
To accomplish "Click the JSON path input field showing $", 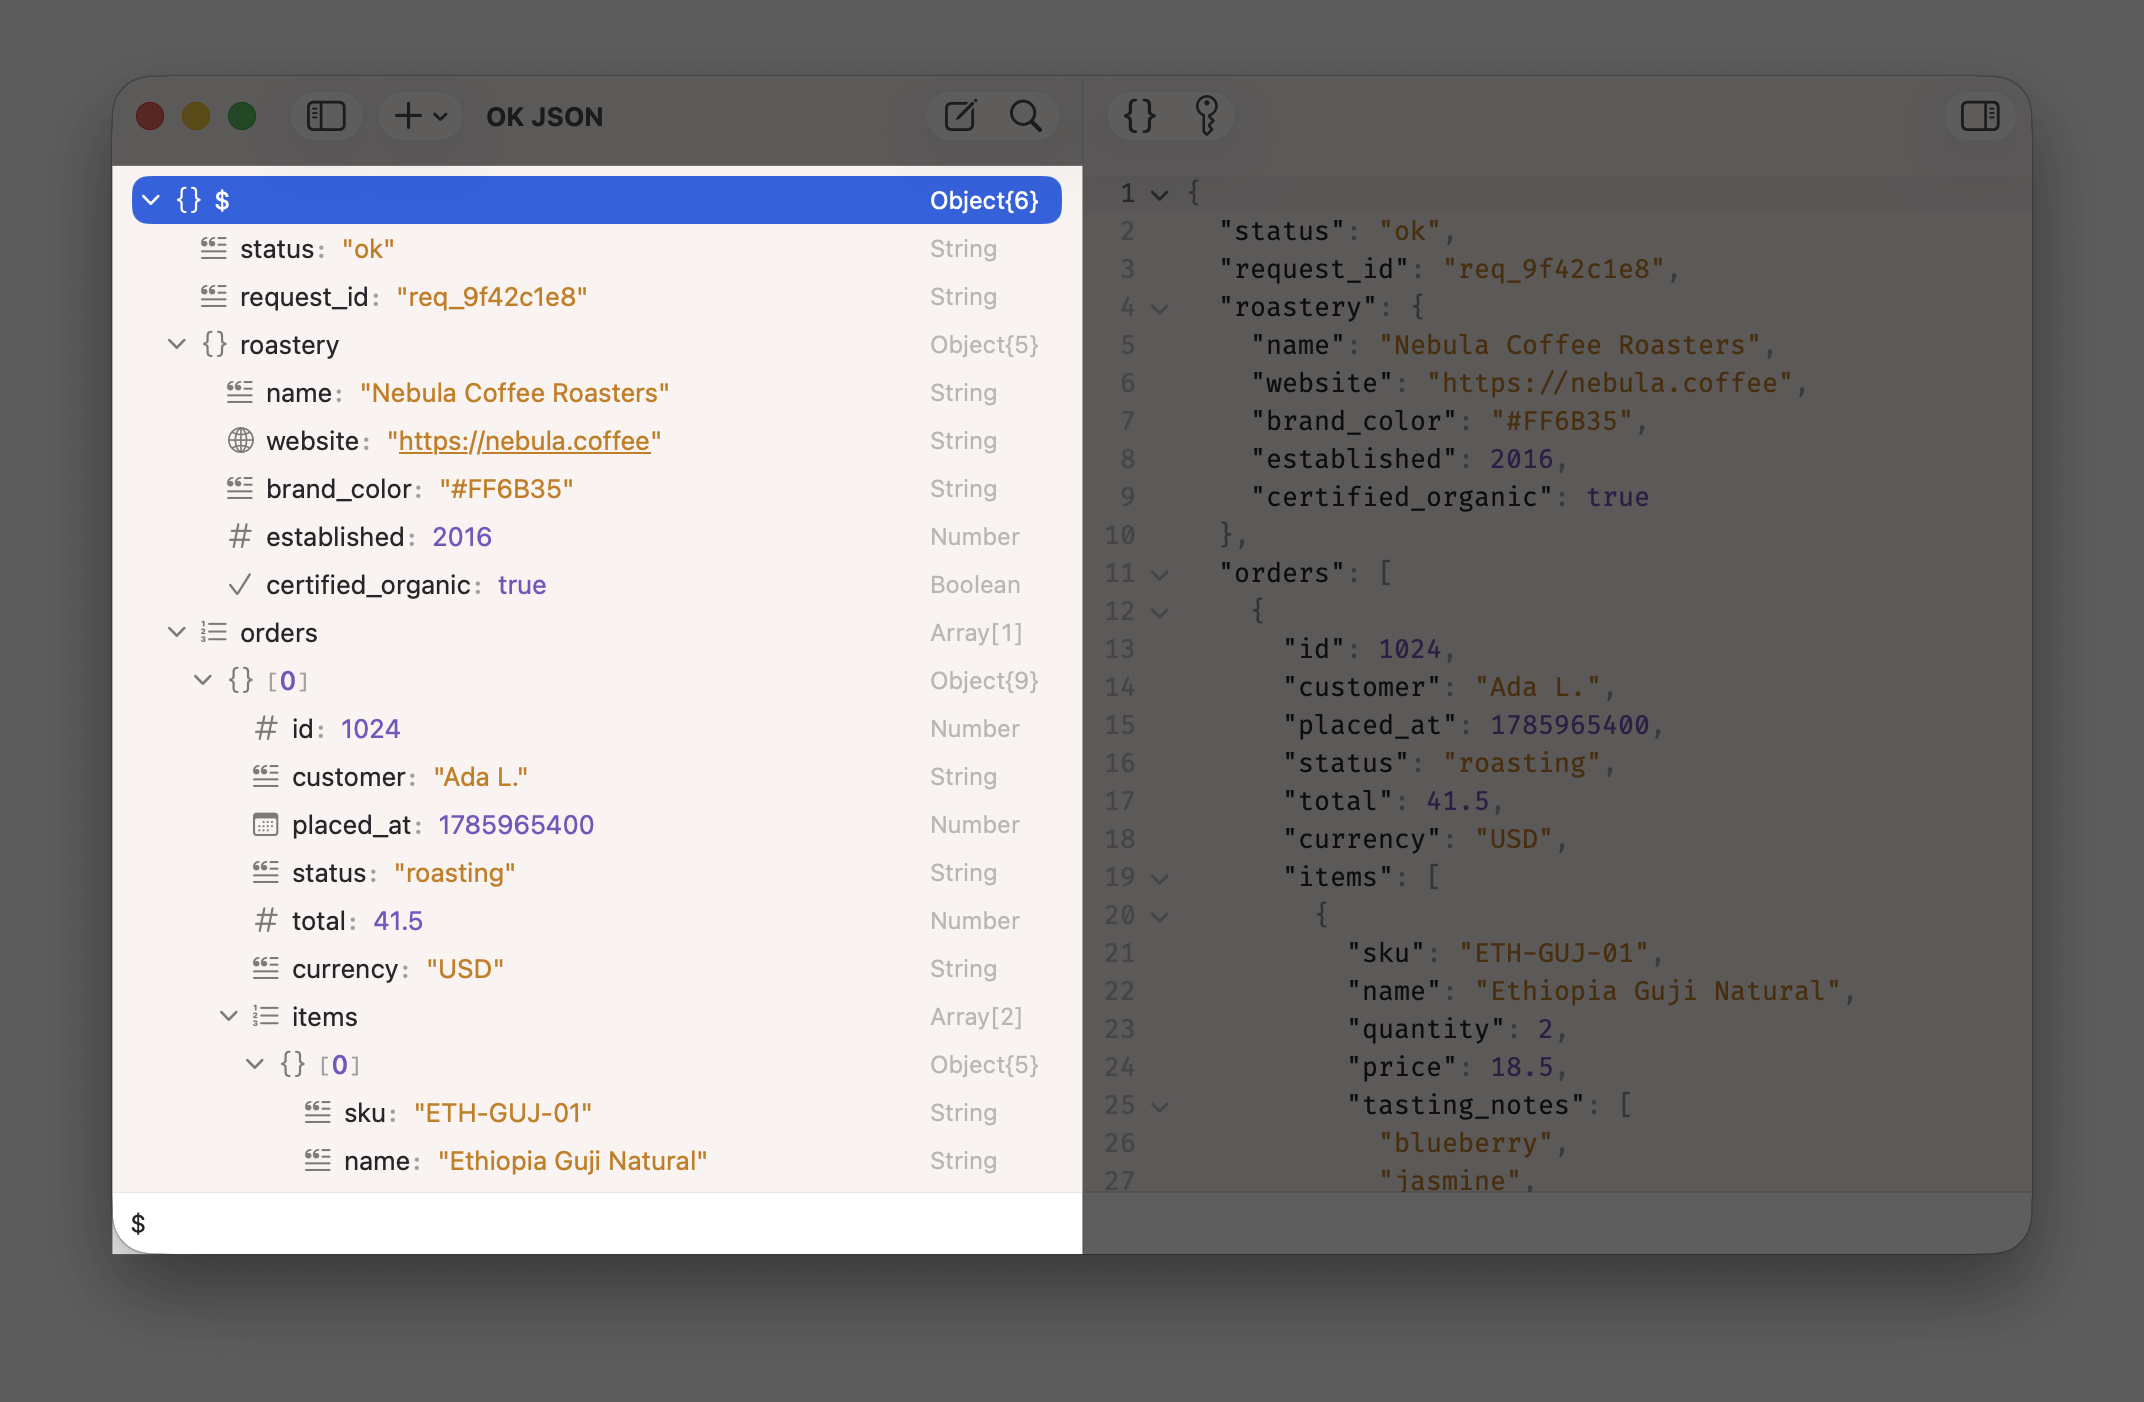I will click(x=597, y=1223).
